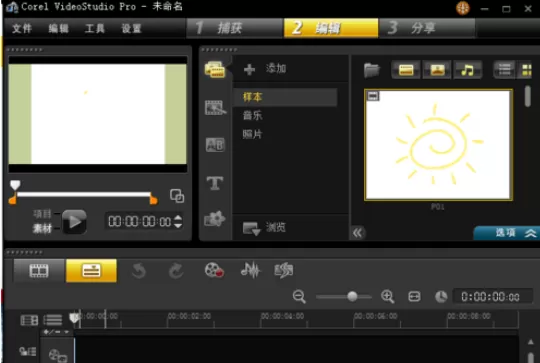
Task: Open the 编辑 menu in menu bar
Action: click(x=58, y=28)
